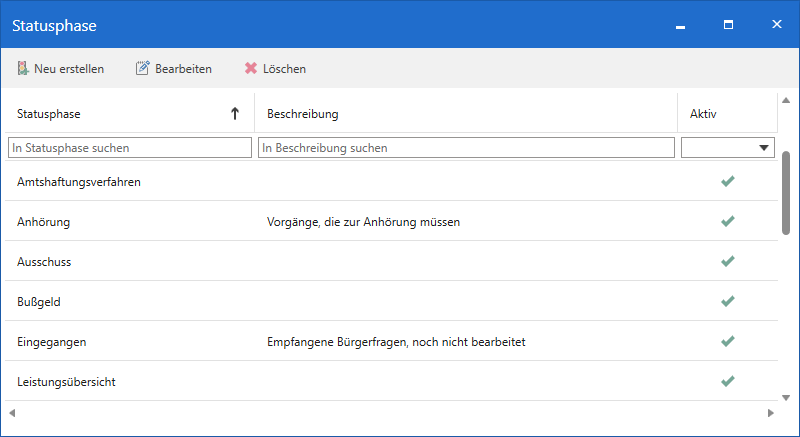This screenshot has height=437, width=800.
Task: Click the sort arrow in Statusphase header
Action: click(x=235, y=114)
